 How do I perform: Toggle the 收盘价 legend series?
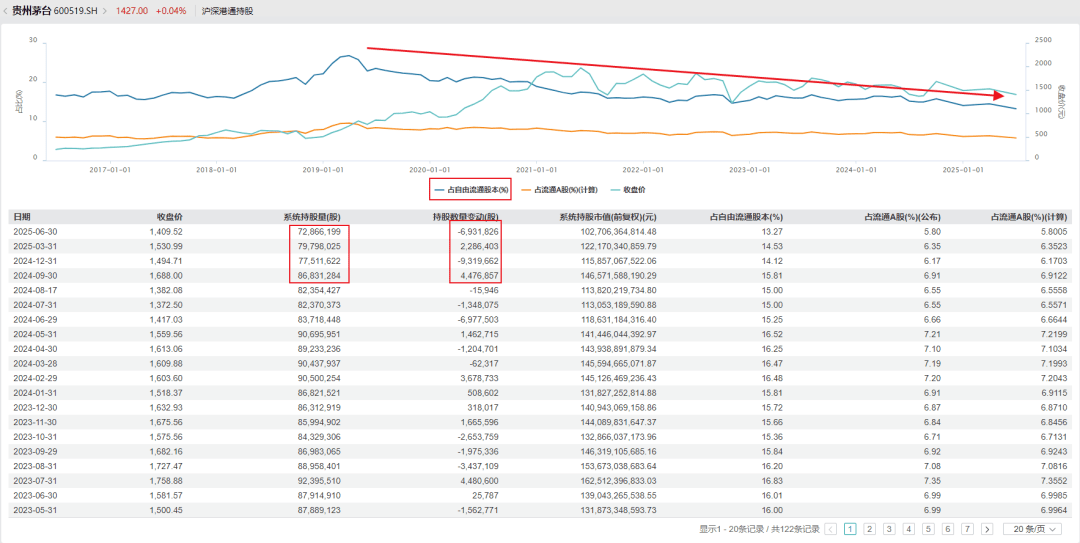(628, 189)
